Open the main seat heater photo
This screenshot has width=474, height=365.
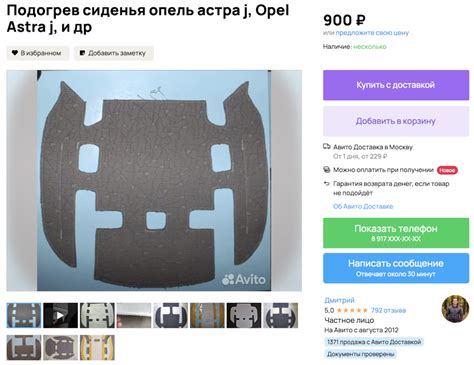[x=154, y=180]
